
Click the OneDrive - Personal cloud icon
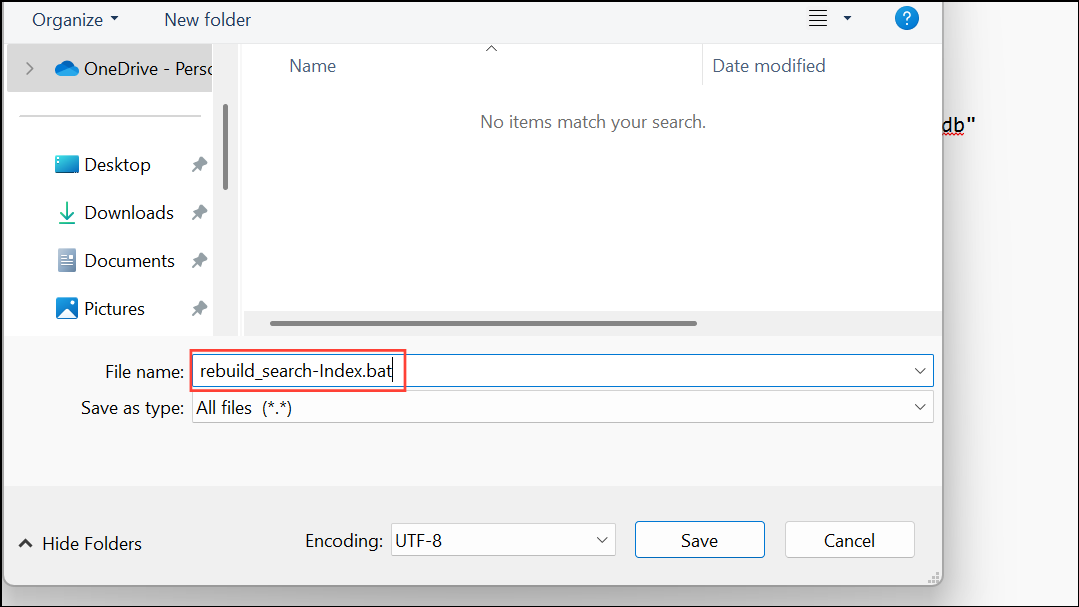click(65, 68)
